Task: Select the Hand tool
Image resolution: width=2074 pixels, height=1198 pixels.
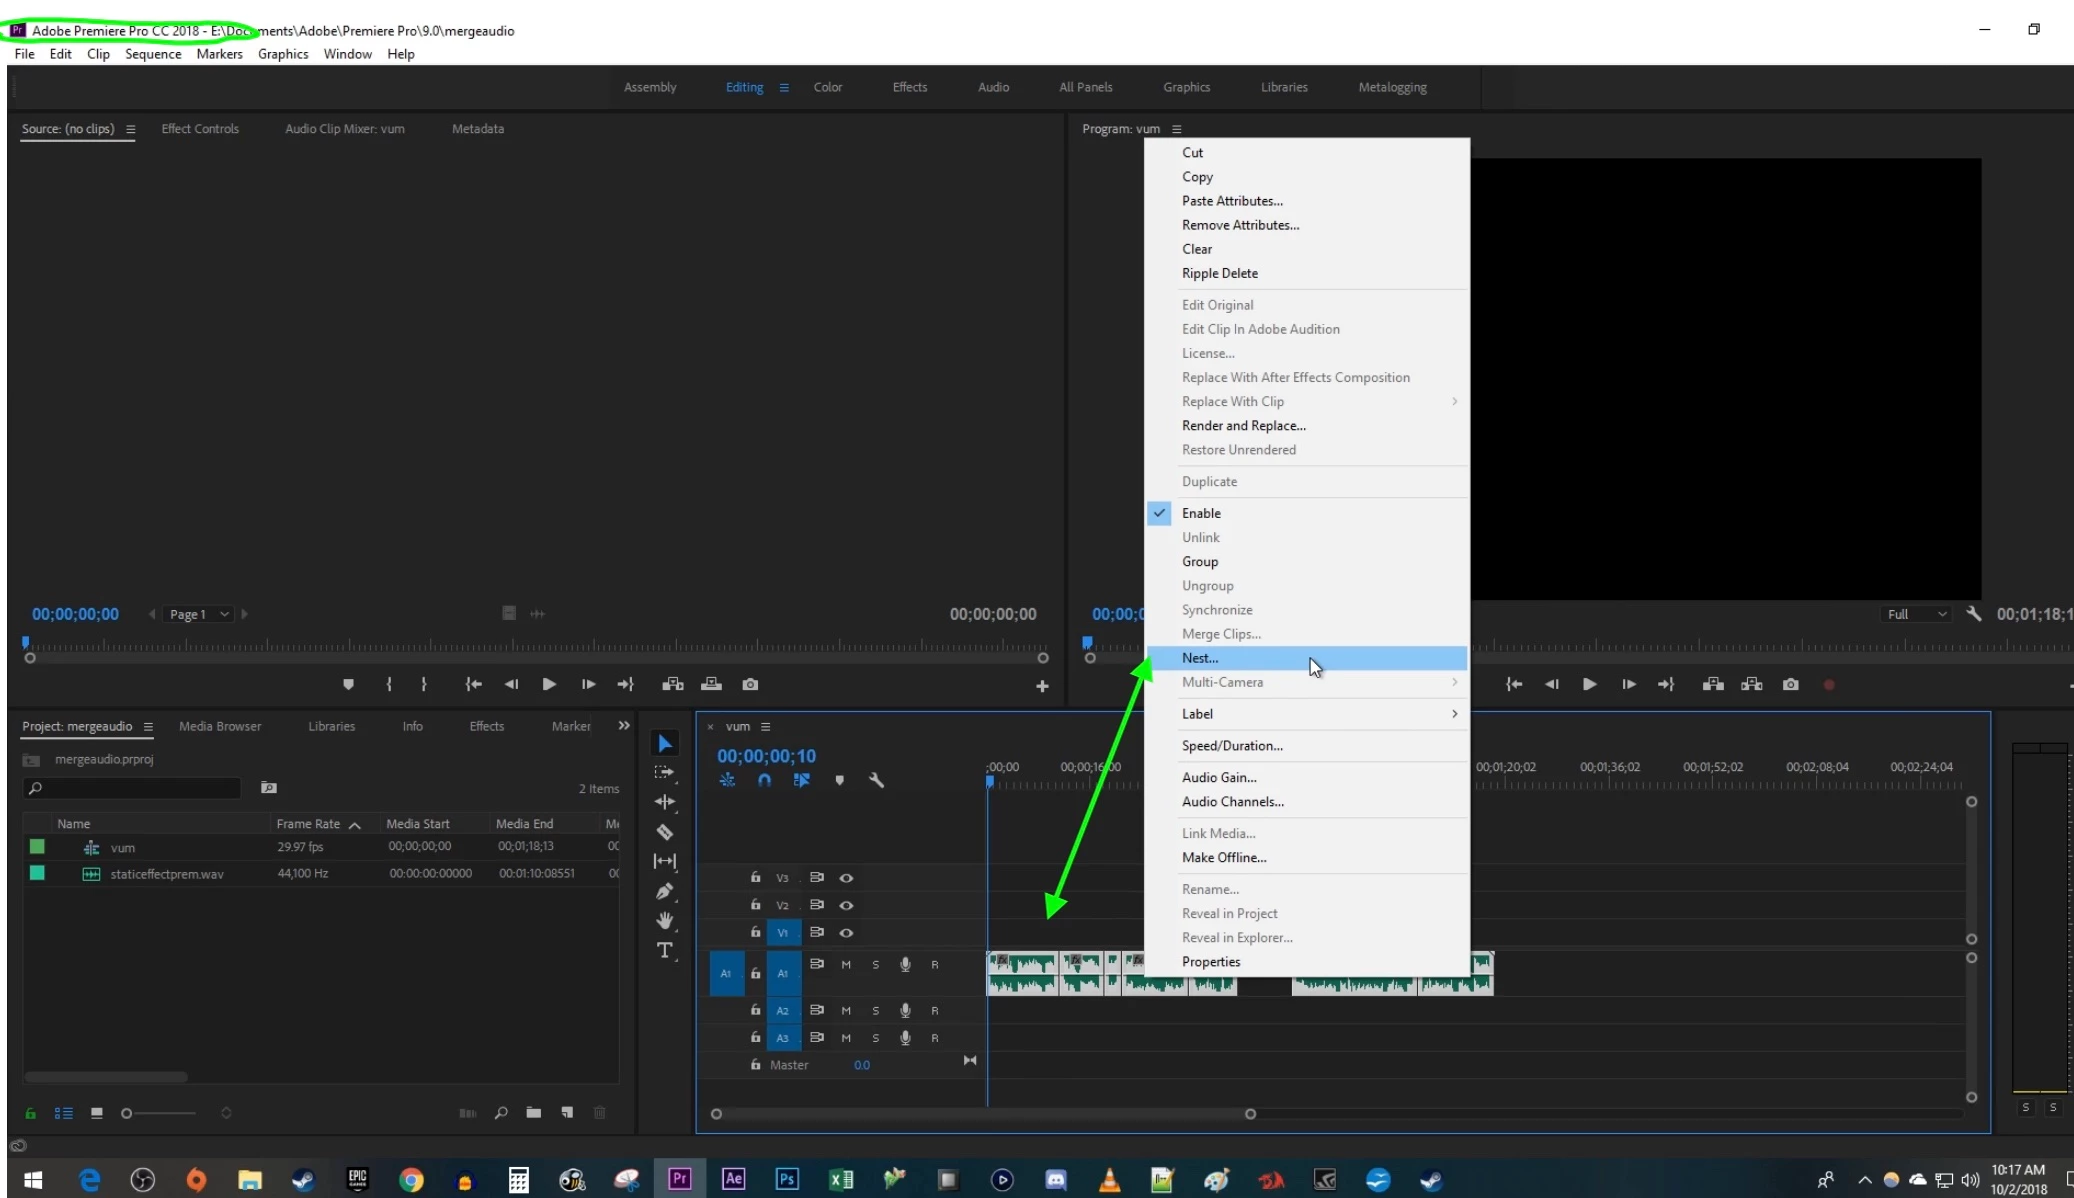Action: click(664, 920)
